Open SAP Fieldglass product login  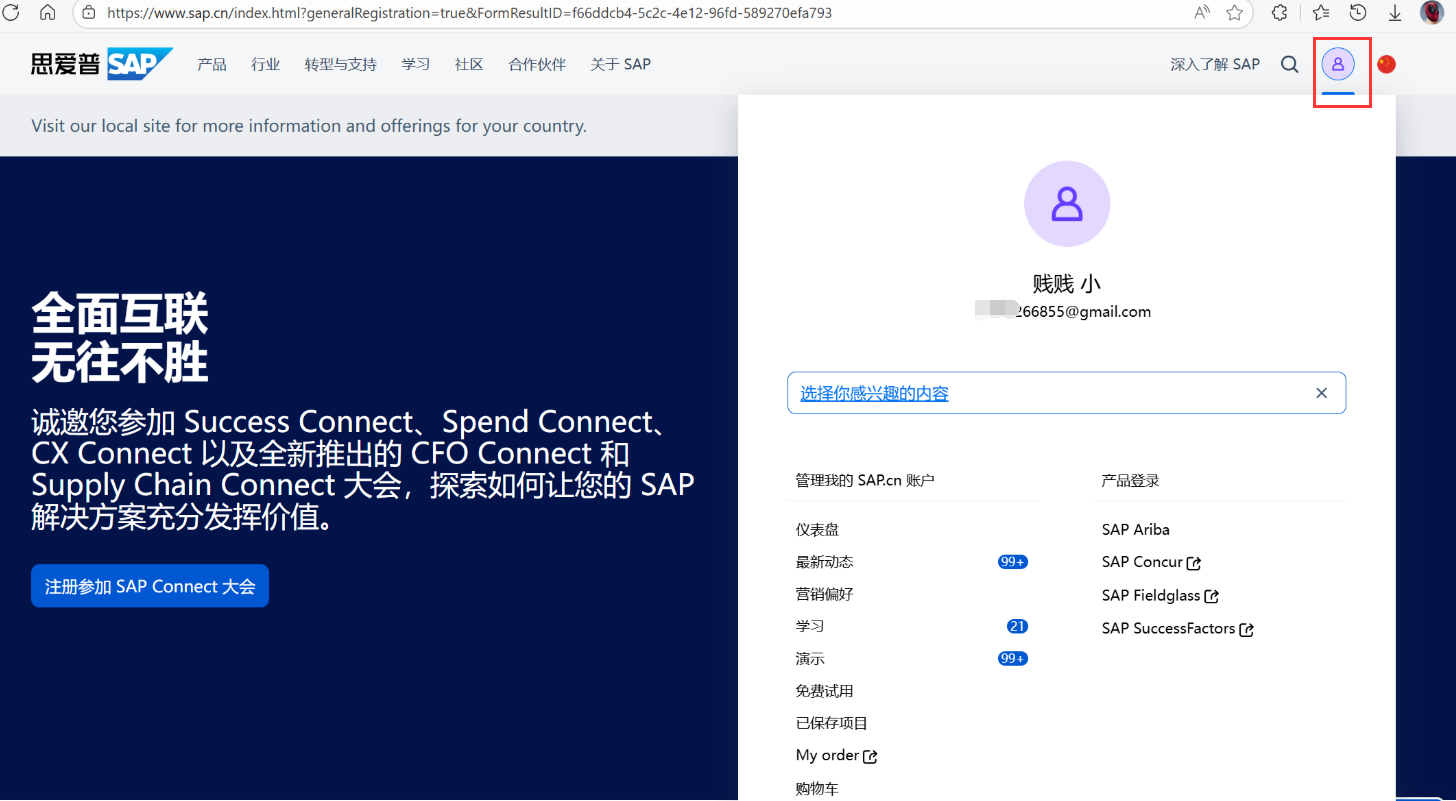[1151, 596]
